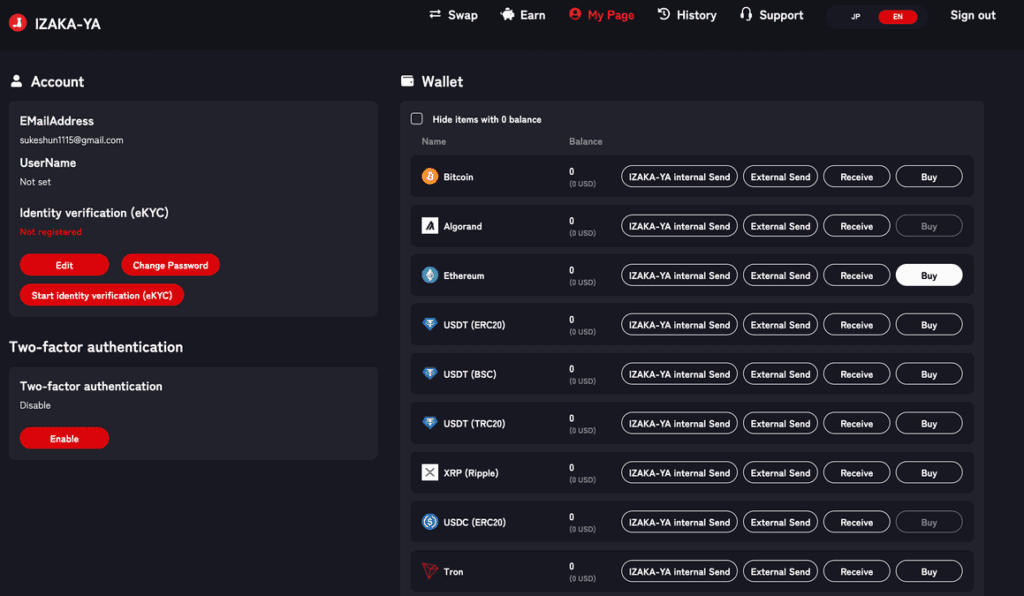
Task: Click the UserName Not set value
Action: pyautogui.click(x=35, y=182)
